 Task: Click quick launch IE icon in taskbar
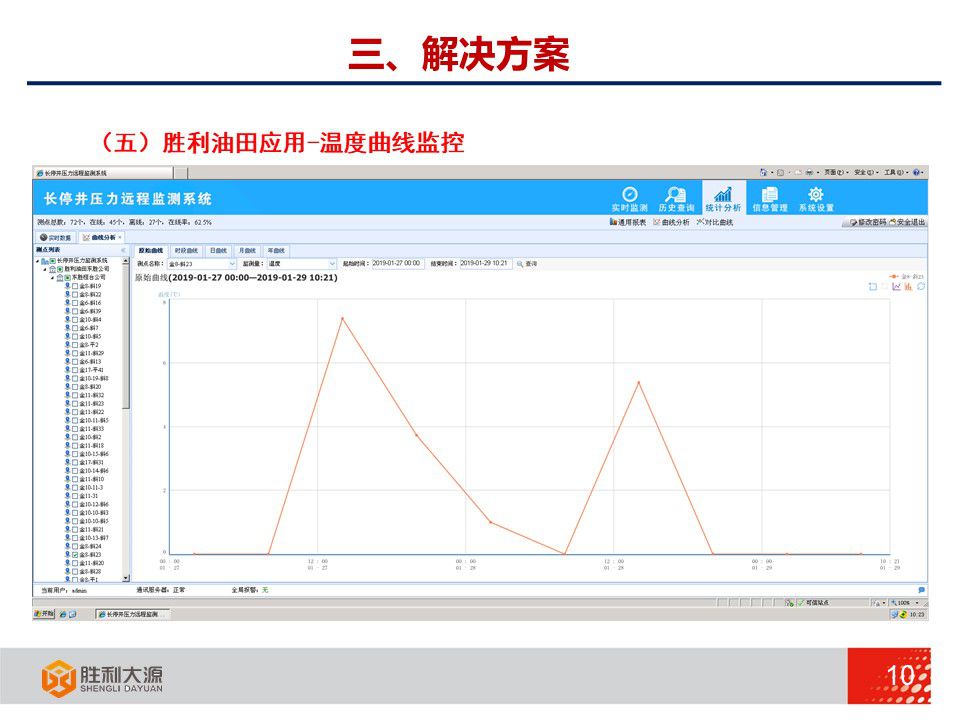click(62, 614)
